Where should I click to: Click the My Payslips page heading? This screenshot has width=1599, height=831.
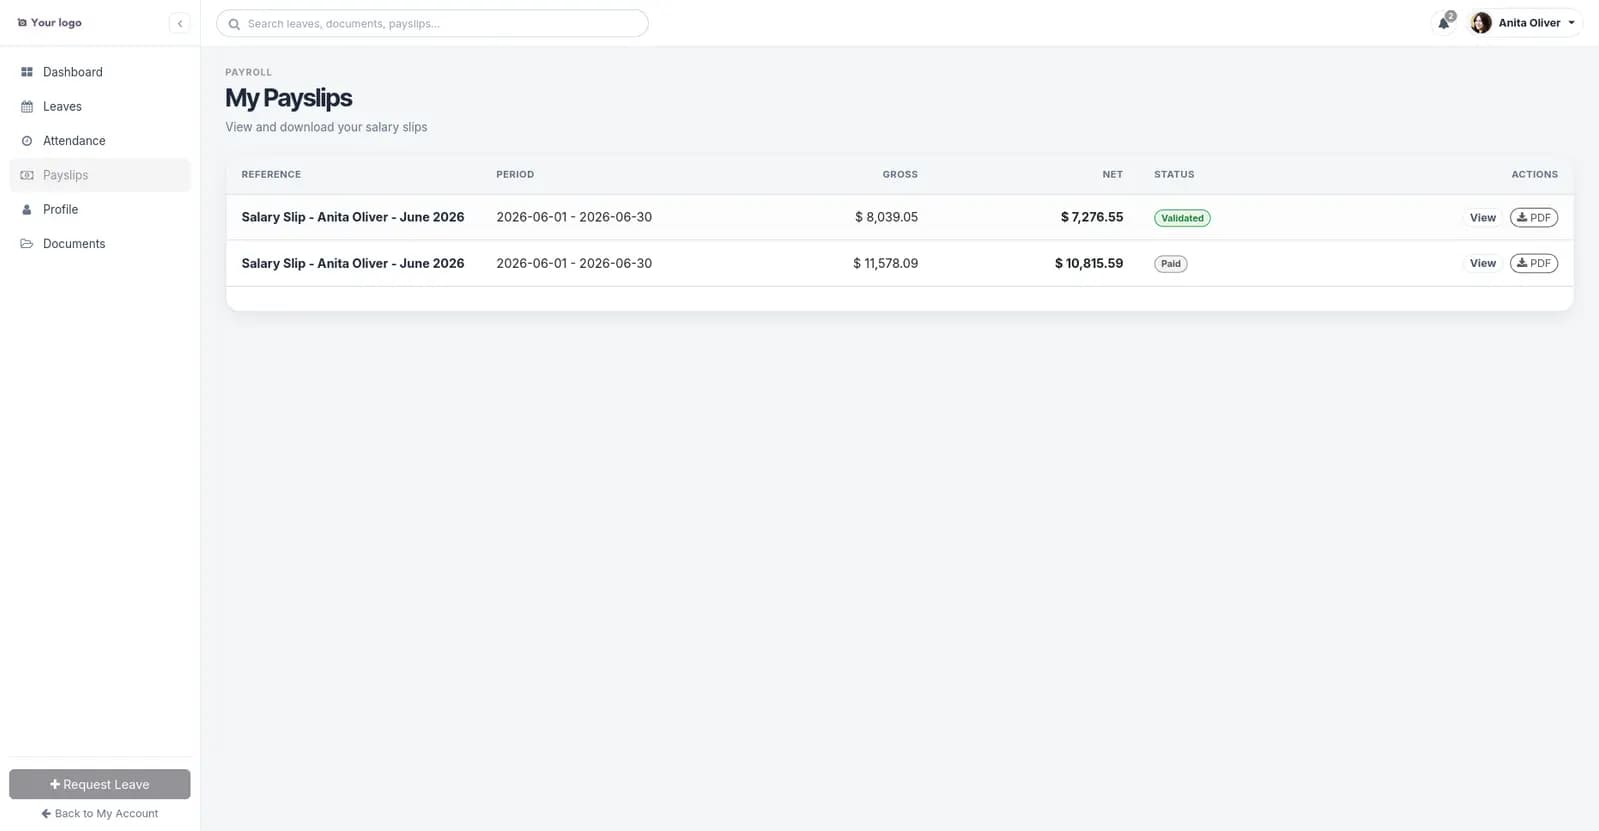[289, 98]
